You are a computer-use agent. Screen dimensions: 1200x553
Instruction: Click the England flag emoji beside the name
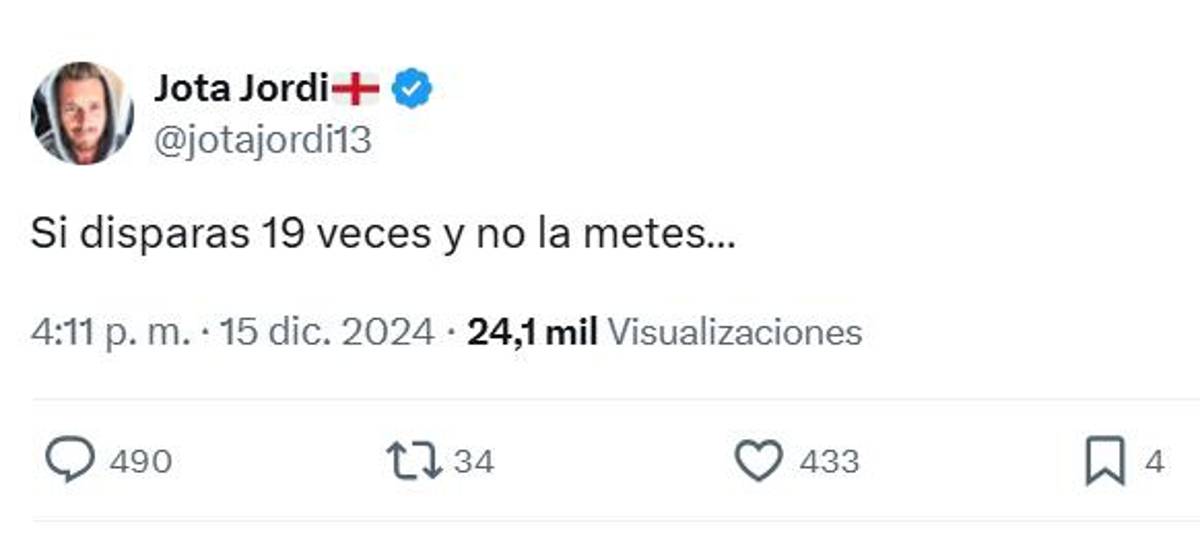355,90
